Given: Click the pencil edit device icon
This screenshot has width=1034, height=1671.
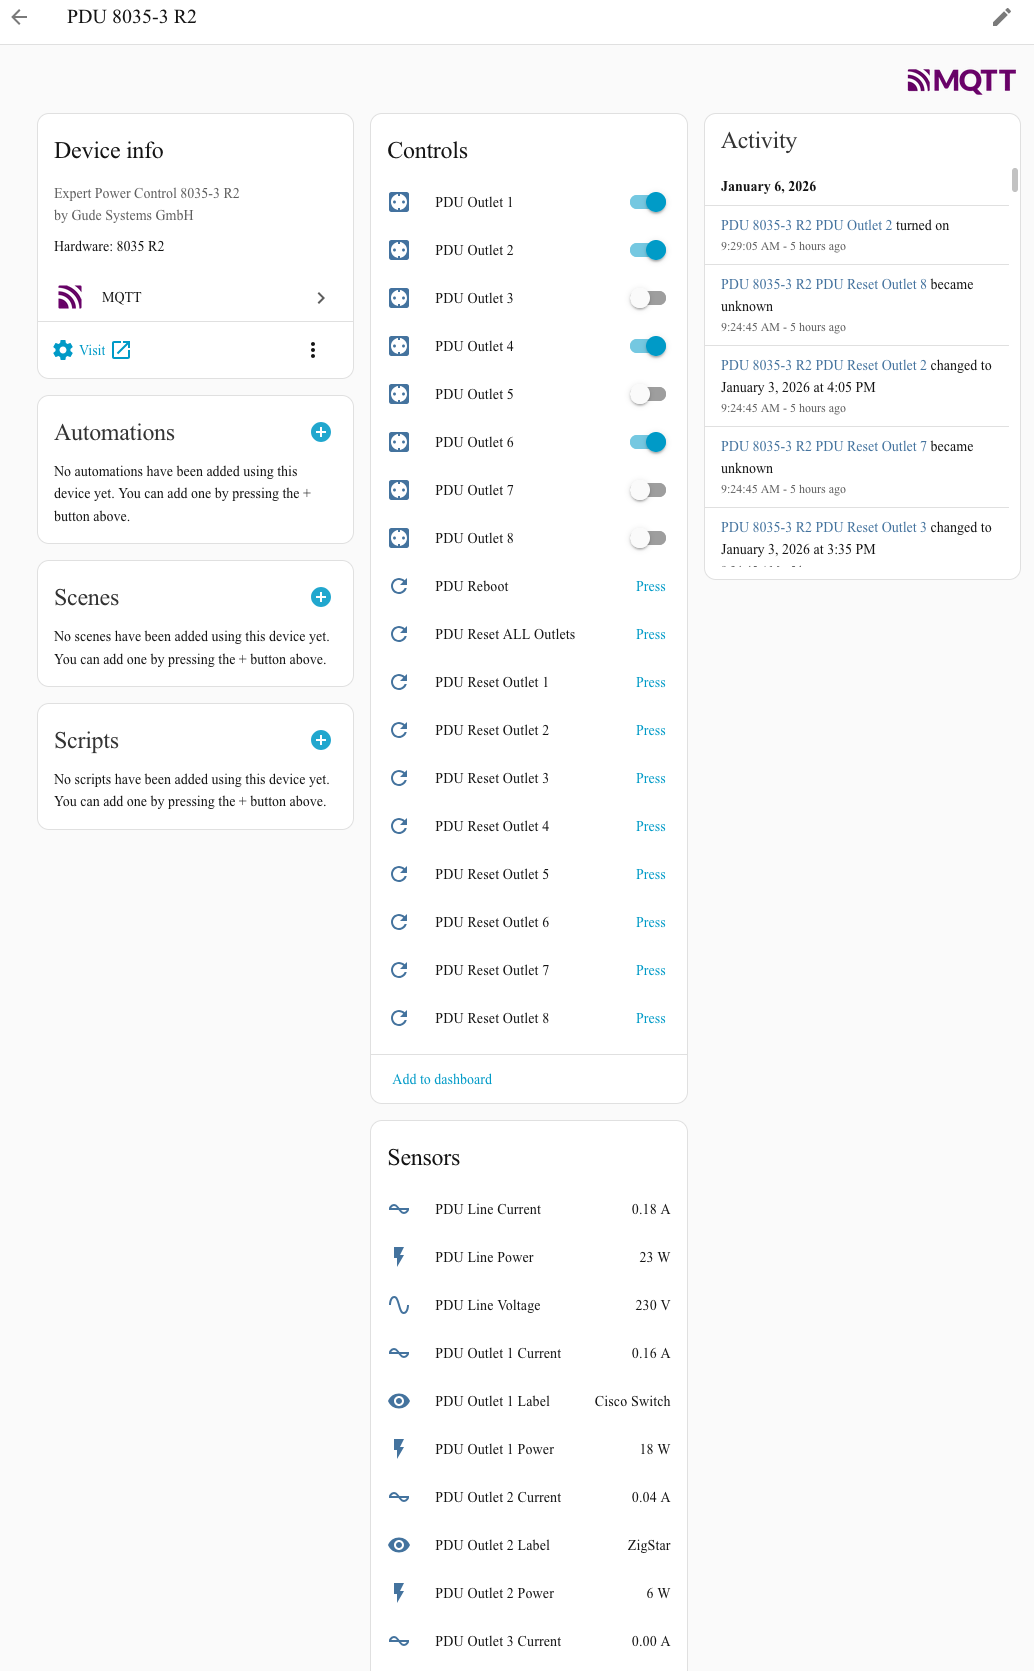Looking at the screenshot, I should [1001, 17].
